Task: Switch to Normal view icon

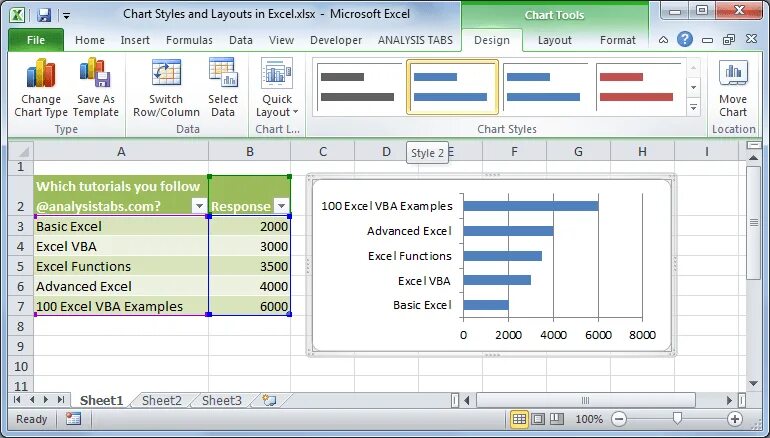Action: point(519,419)
